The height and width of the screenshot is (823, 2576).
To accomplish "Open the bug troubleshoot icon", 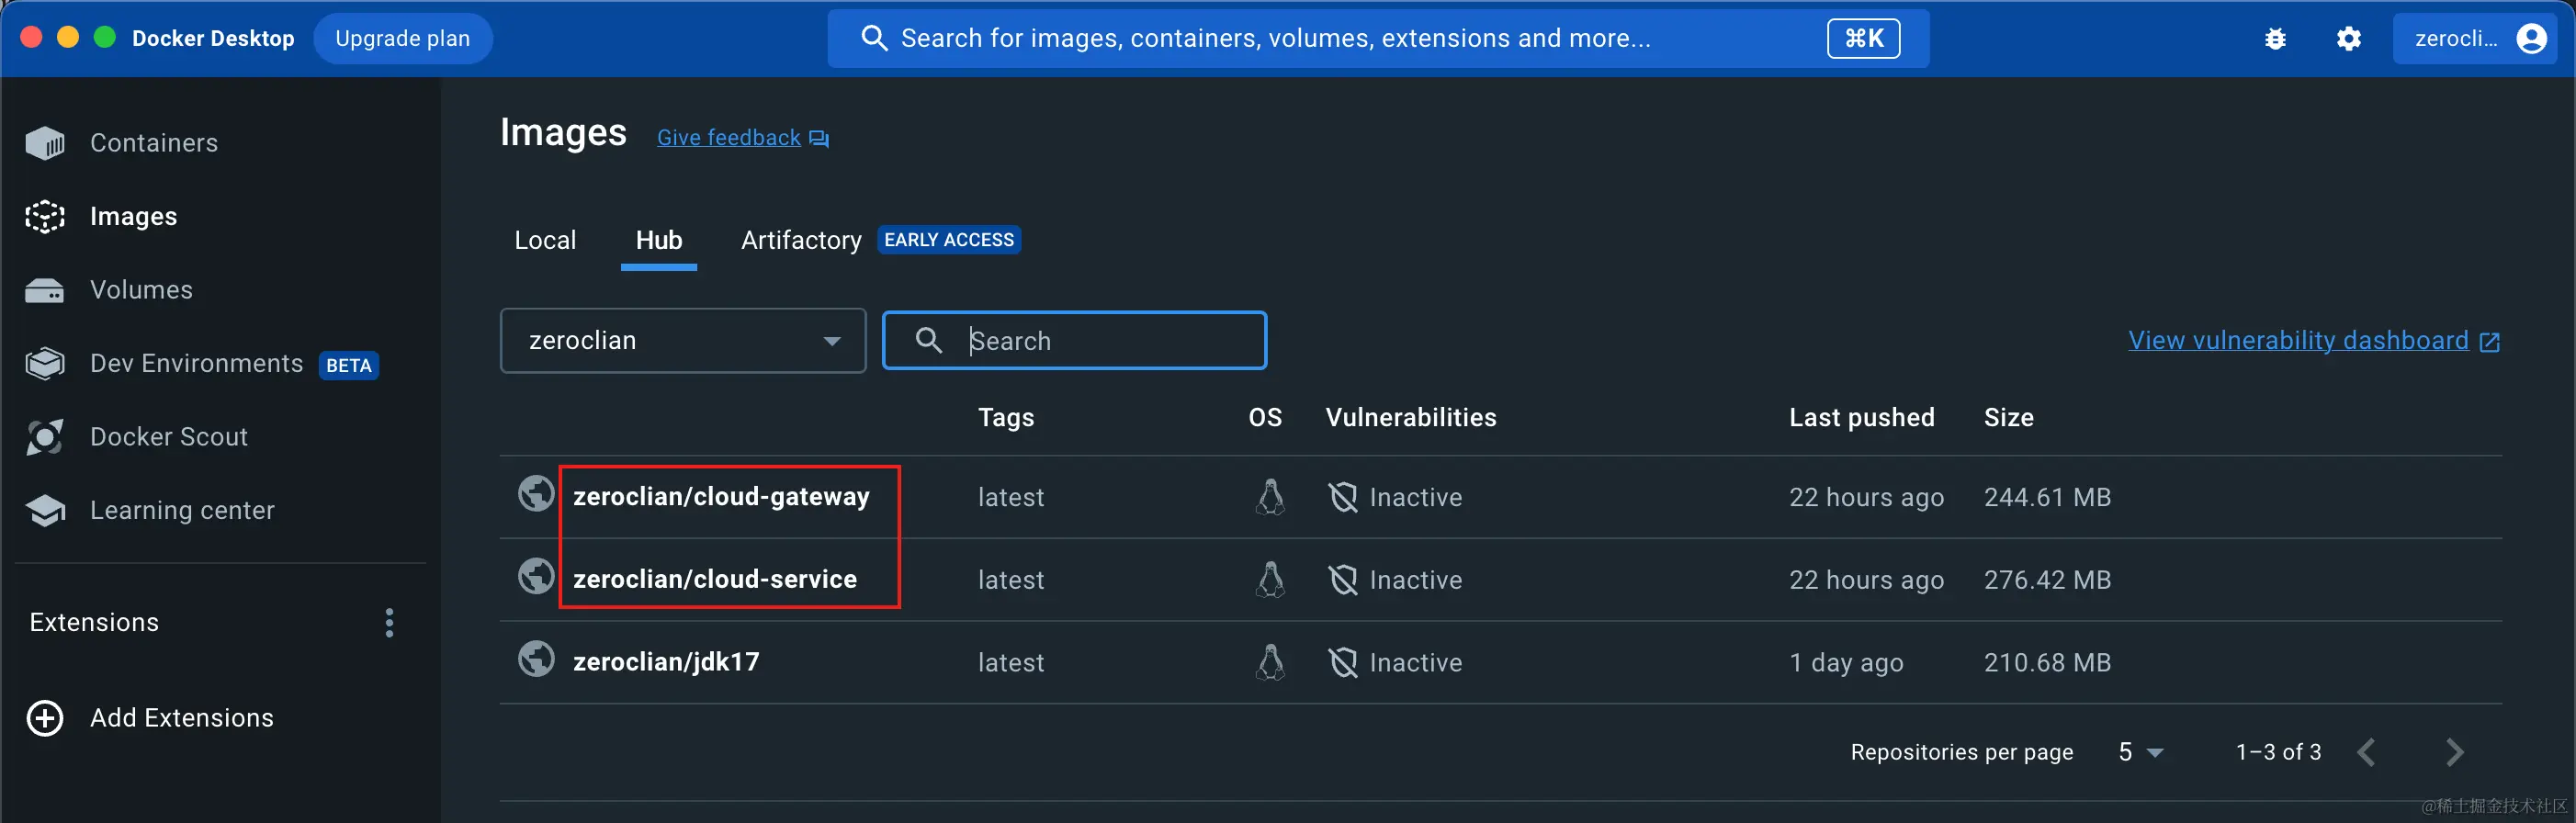I will coord(2275,39).
